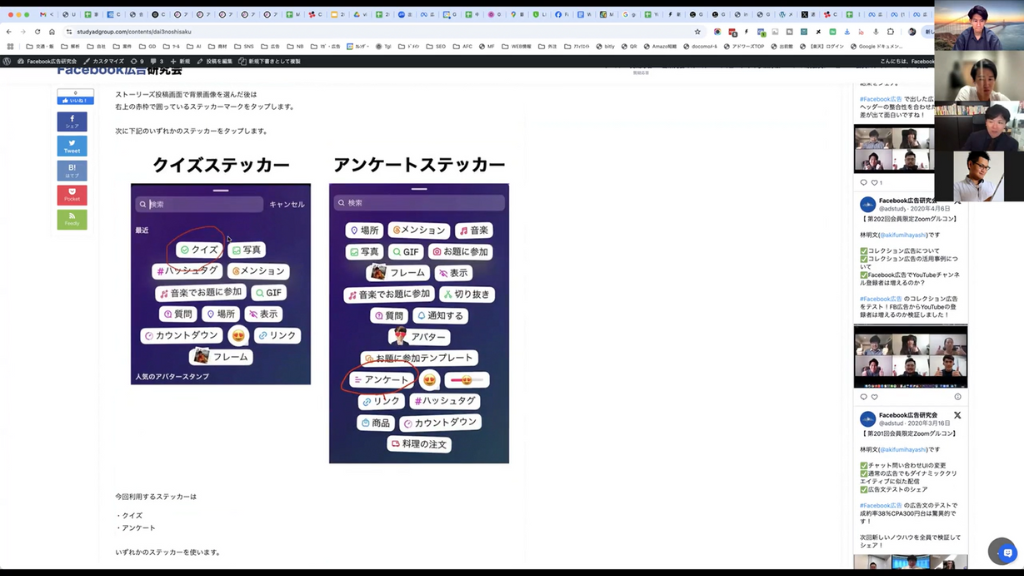Reply to the 第202回 tweet bubble icon
1024x576 pixels.
point(863,396)
